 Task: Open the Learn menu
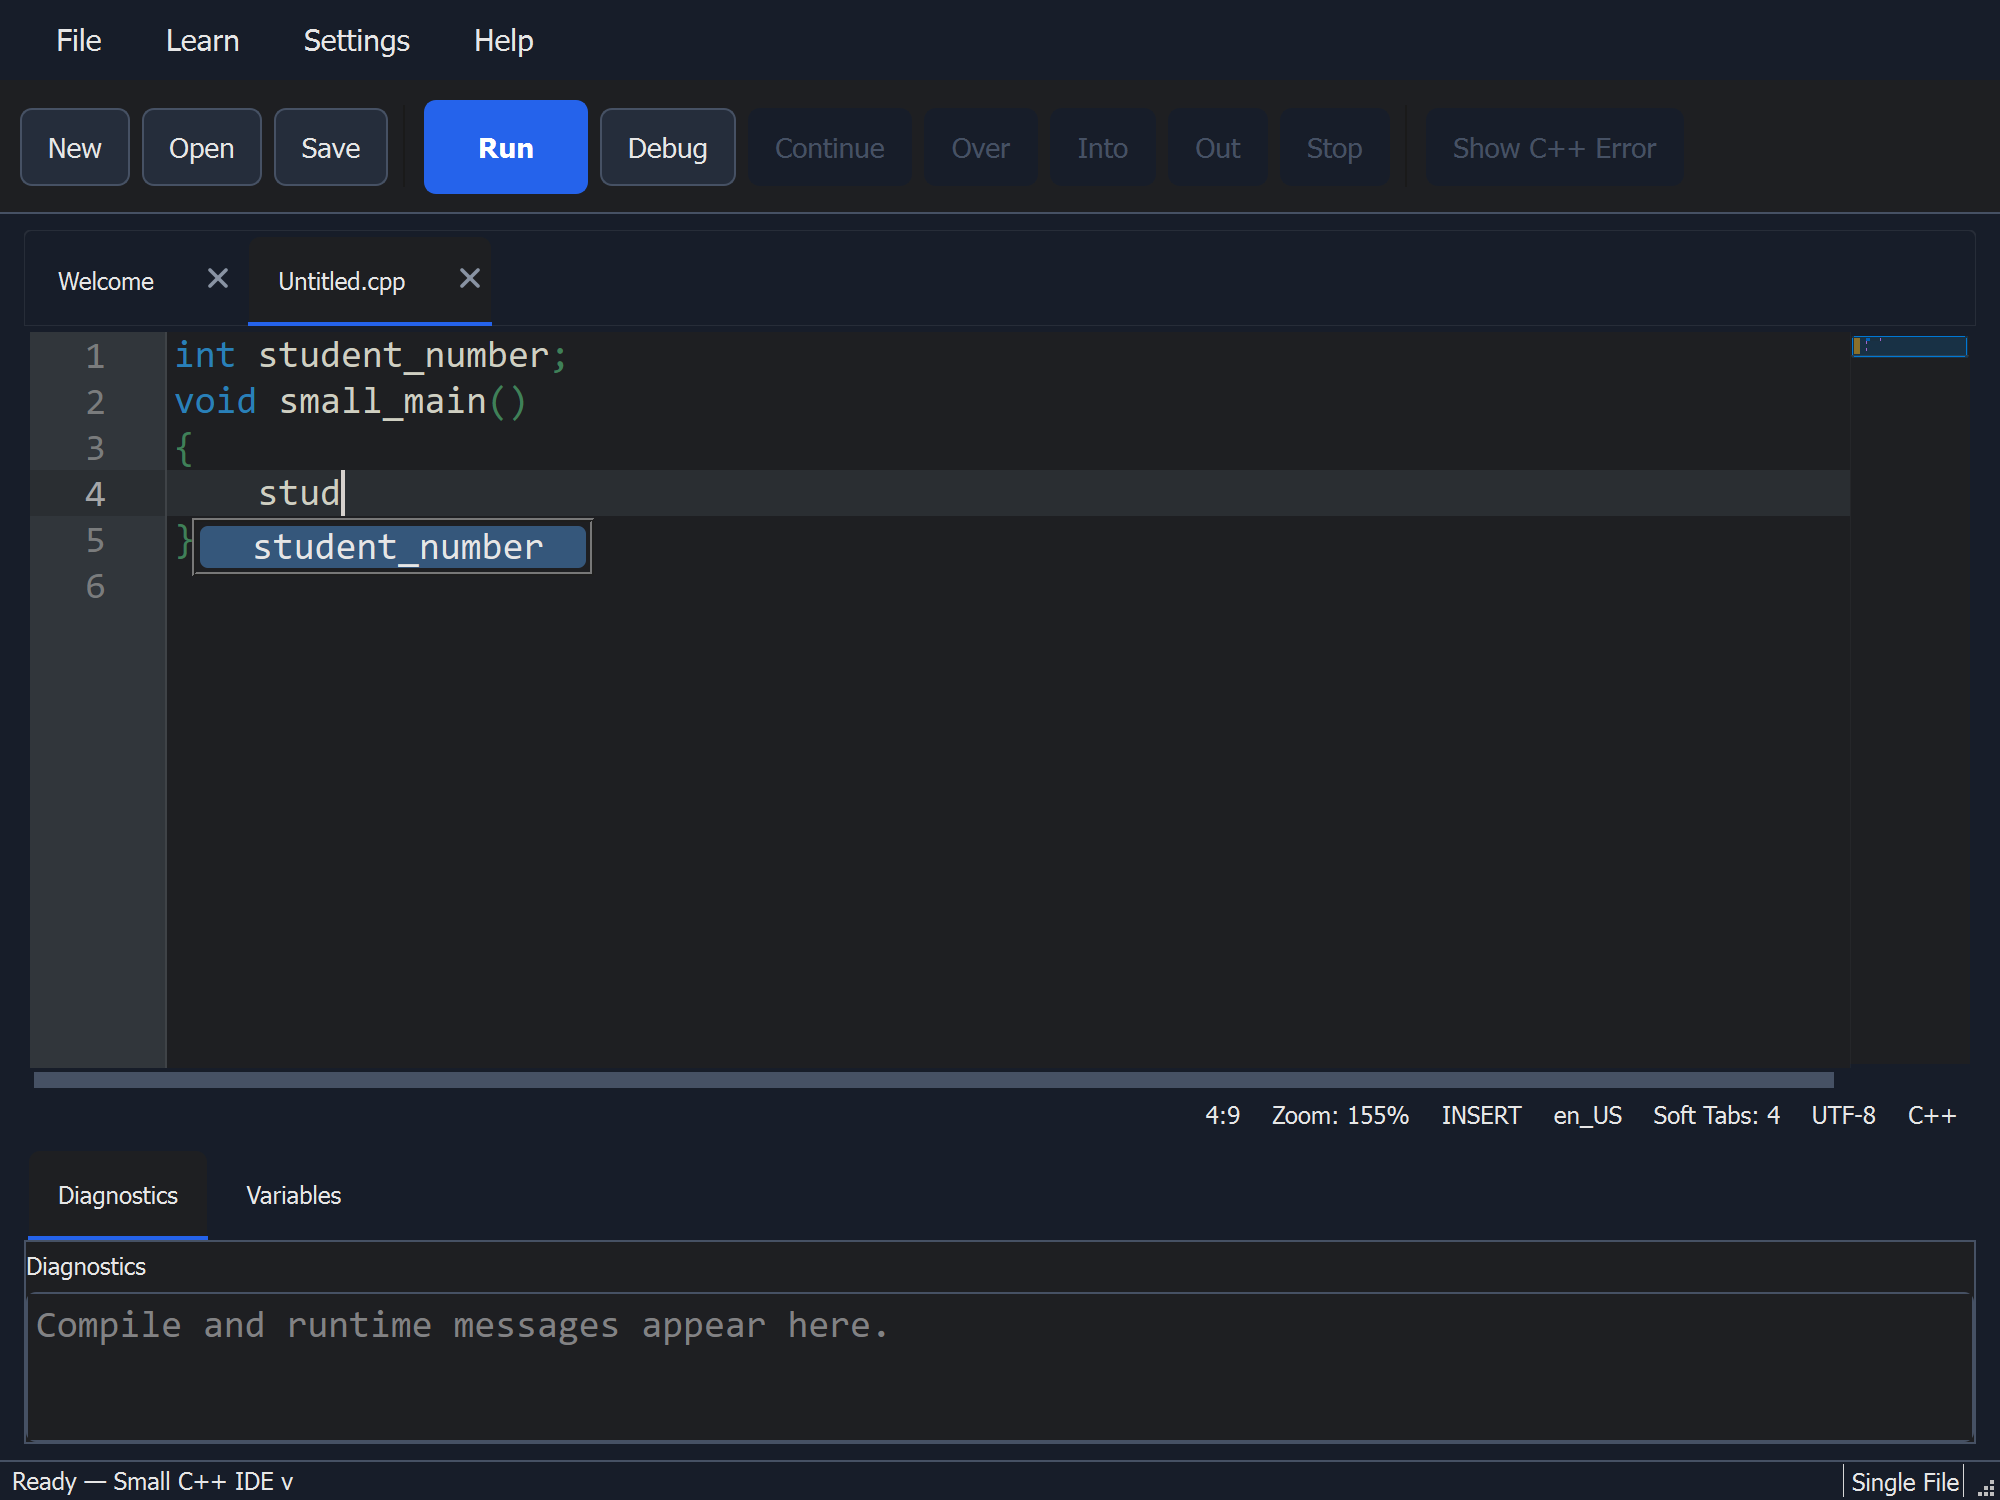tap(202, 40)
